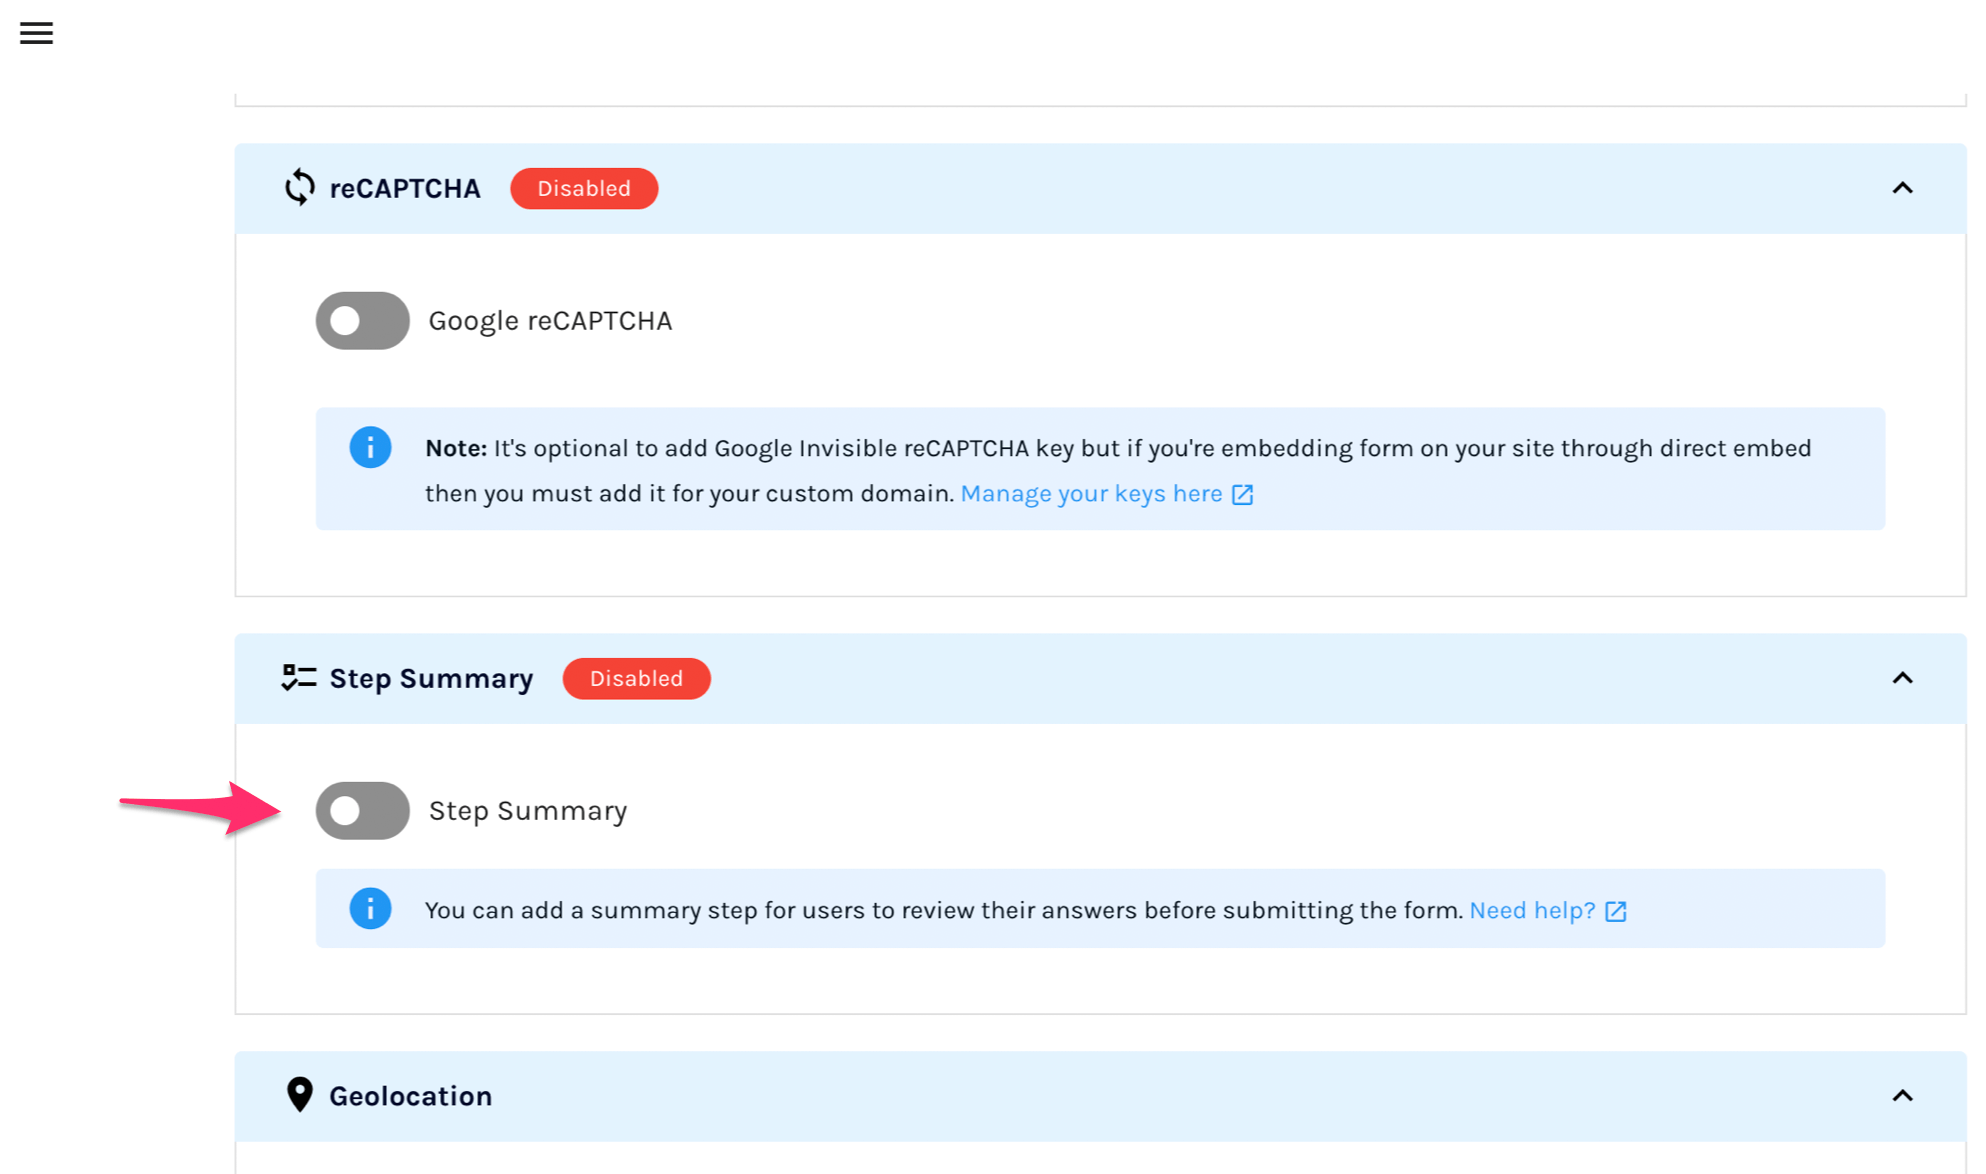
Task: Enable the Google reCAPTCHA toggle
Action: pyautogui.click(x=362, y=321)
